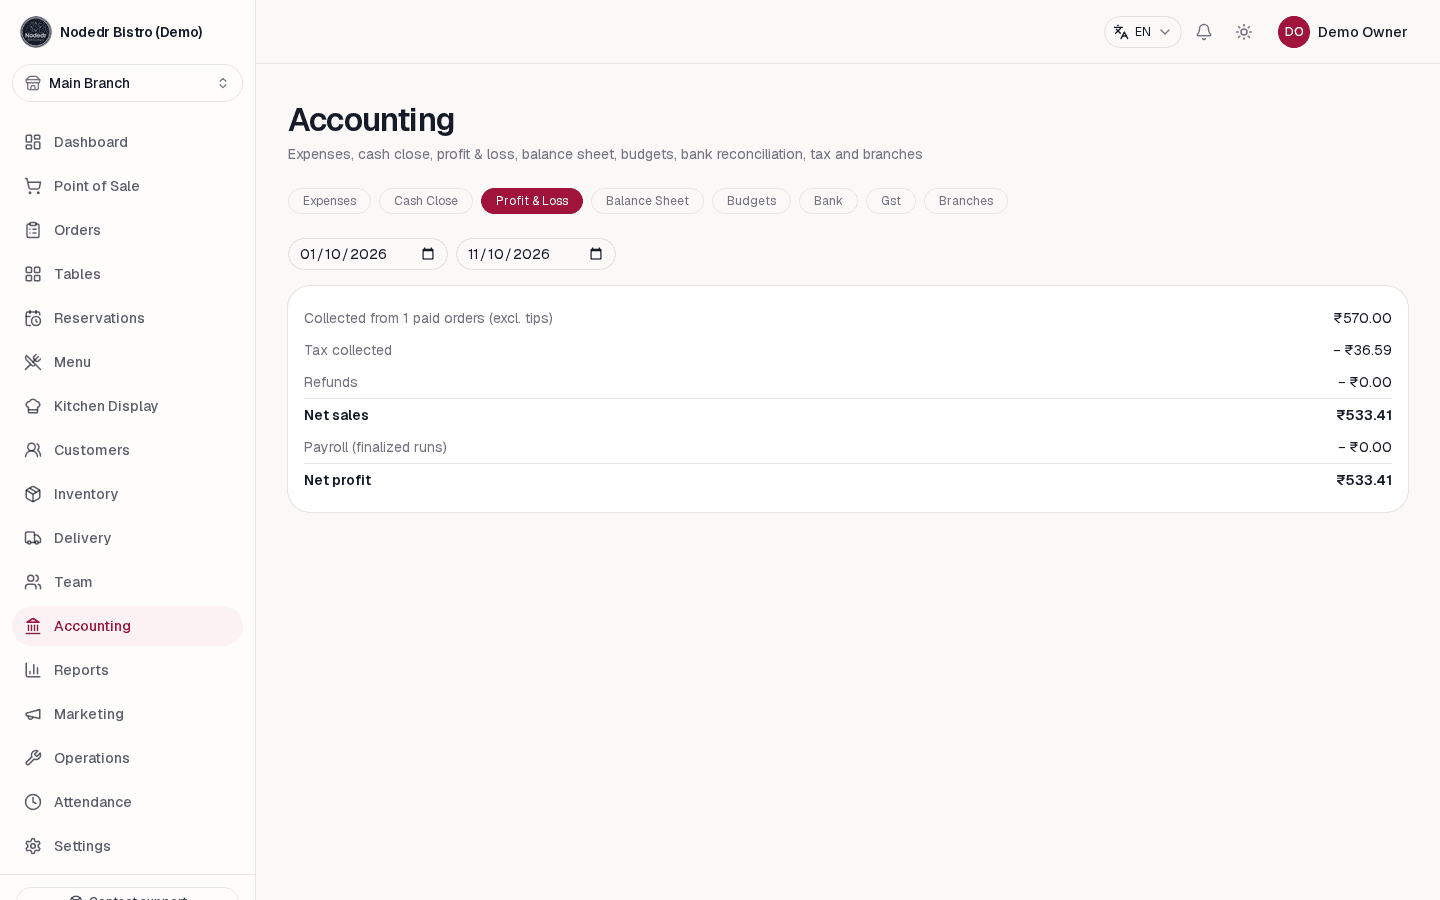Click the Nodedr Bistro logo

36,32
